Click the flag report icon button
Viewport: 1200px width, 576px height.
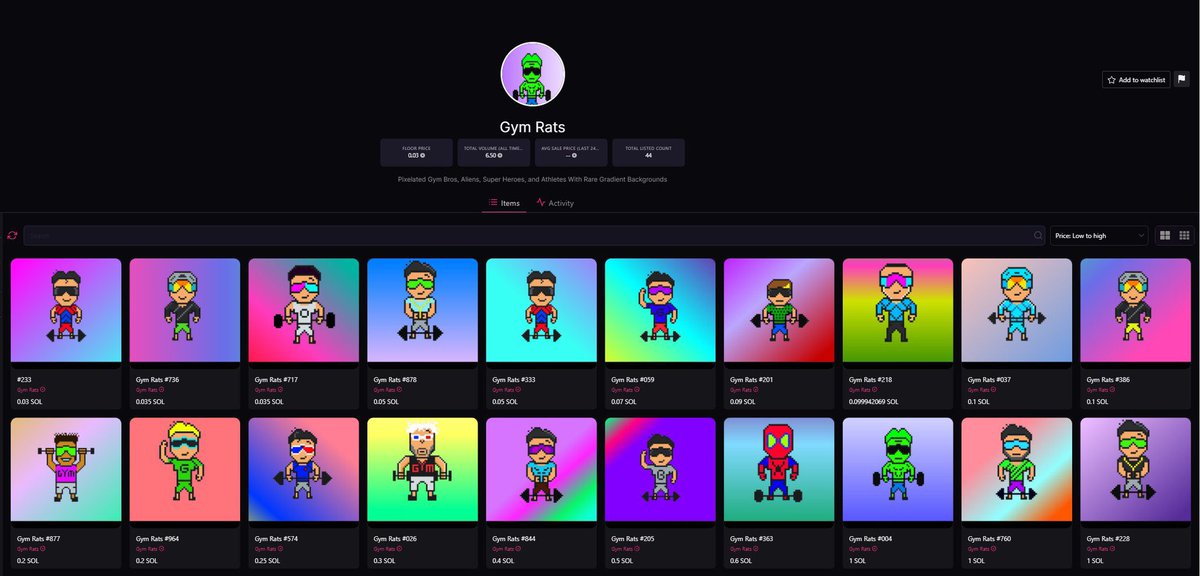[x=1181, y=79]
